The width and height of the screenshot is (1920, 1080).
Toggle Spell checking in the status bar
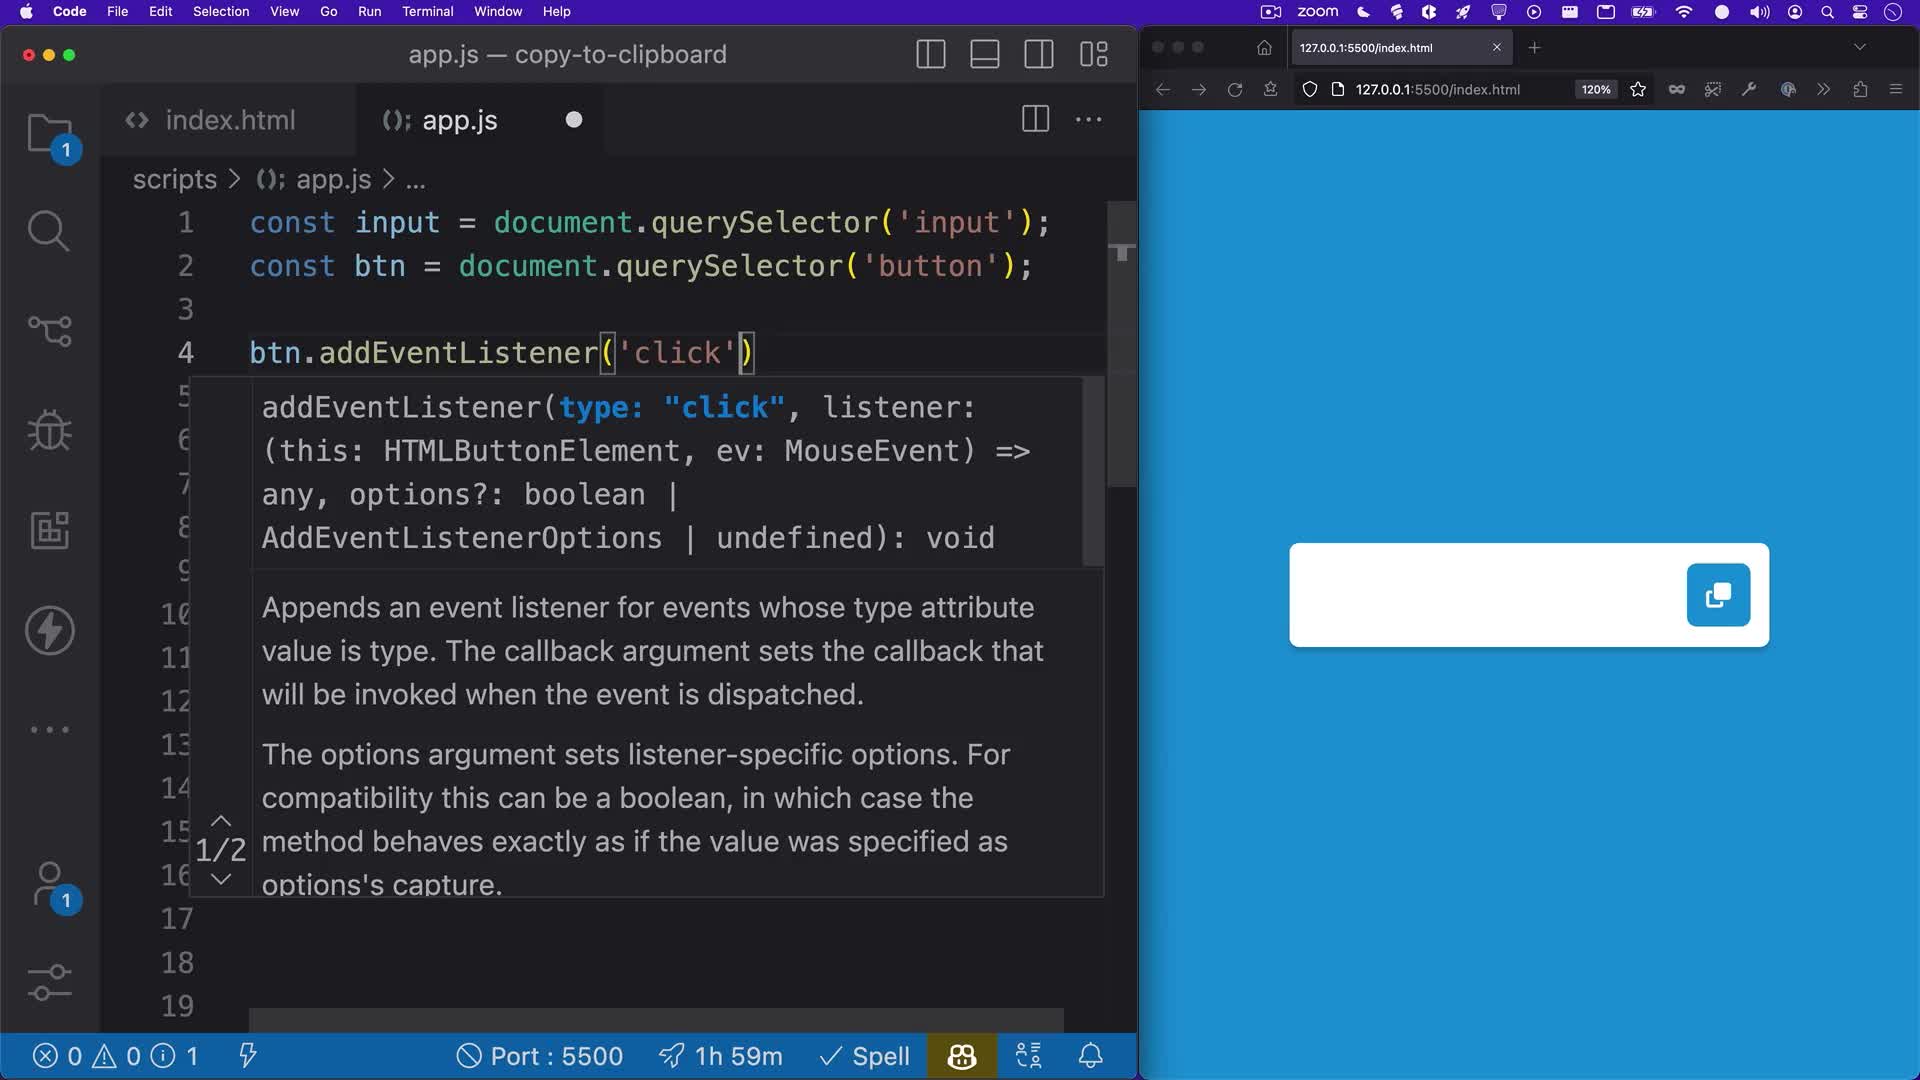pyautogui.click(x=863, y=1055)
